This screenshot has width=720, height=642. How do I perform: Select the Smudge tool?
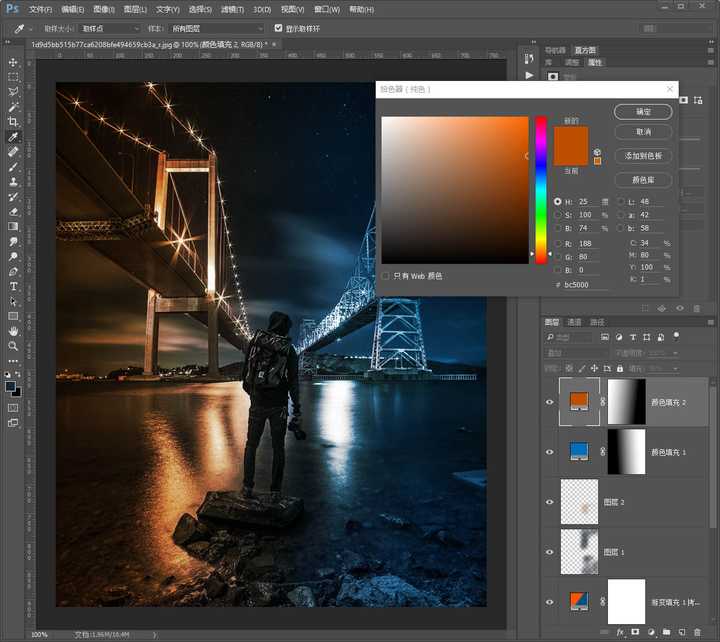pyautogui.click(x=13, y=242)
